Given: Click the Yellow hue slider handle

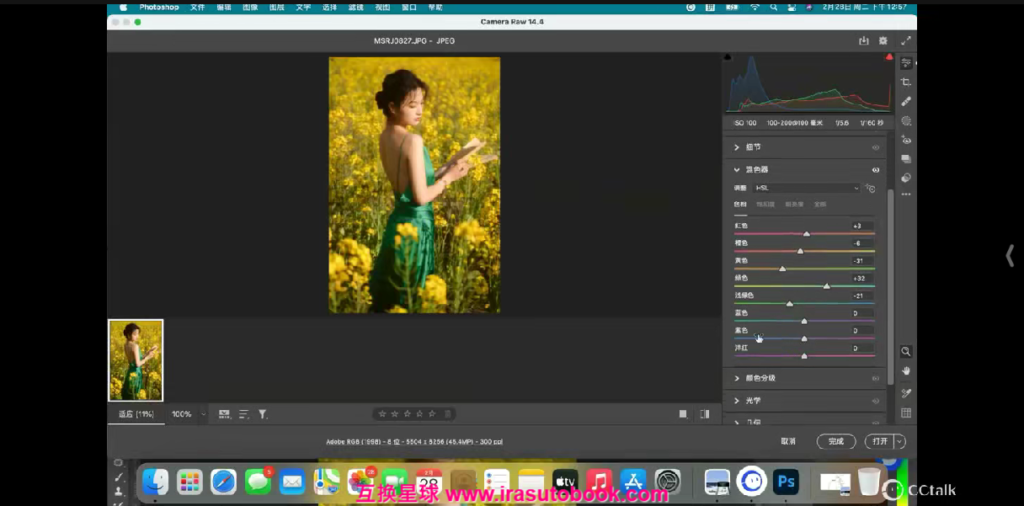Looking at the screenshot, I should tap(782, 268).
